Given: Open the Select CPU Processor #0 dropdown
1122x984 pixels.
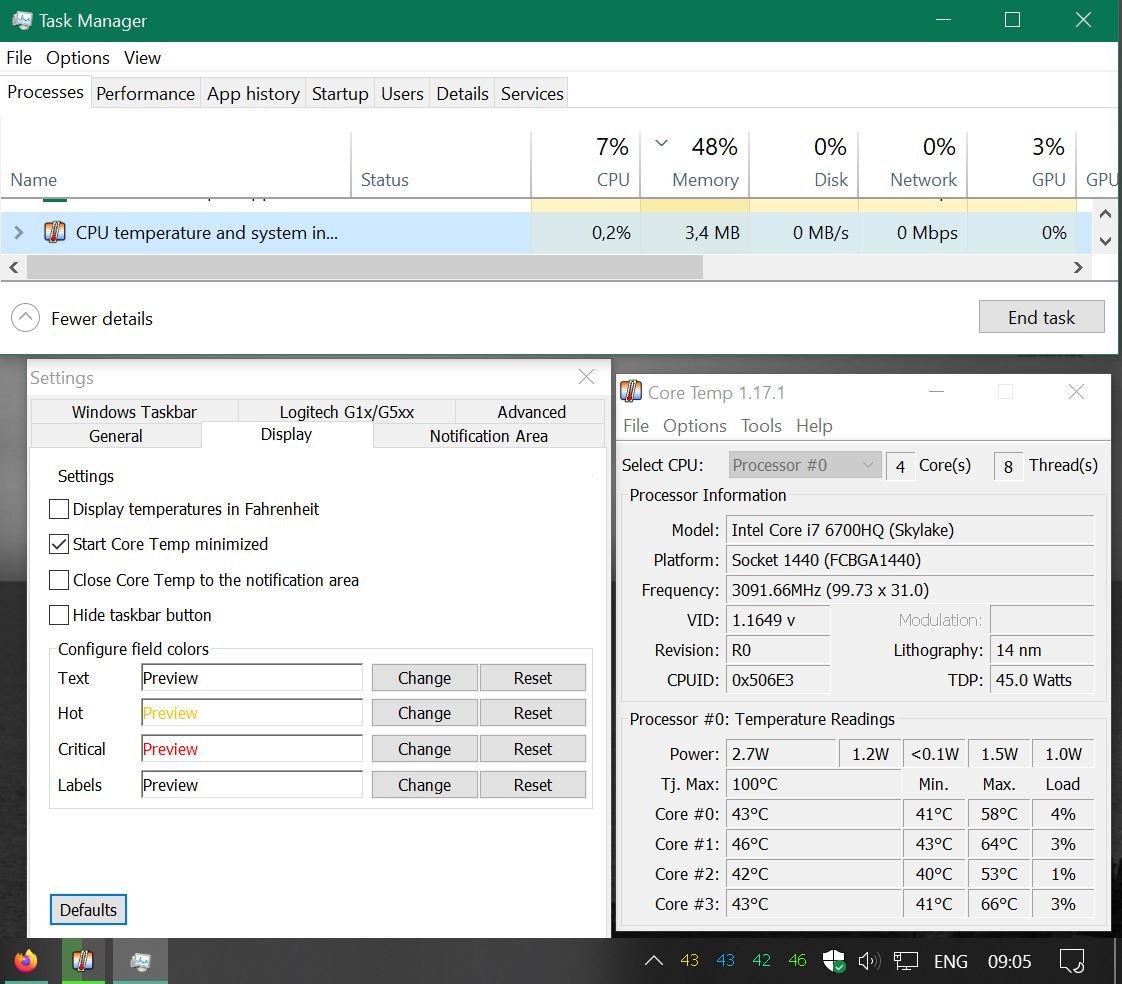Looking at the screenshot, I should click(804, 465).
